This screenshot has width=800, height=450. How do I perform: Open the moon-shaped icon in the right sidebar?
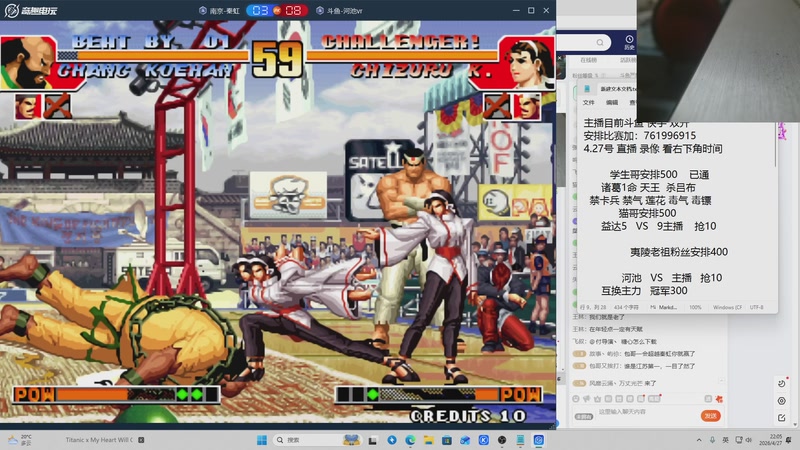coord(782,384)
